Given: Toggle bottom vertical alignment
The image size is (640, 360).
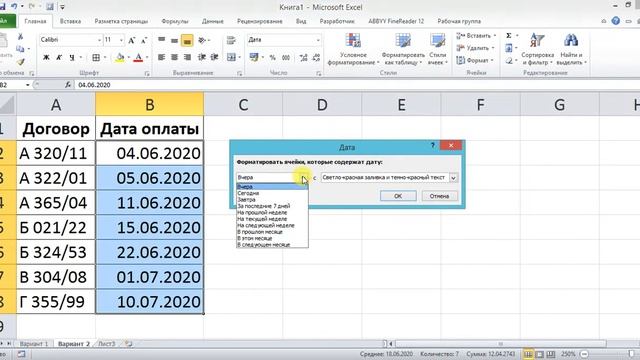Looking at the screenshot, I should [x=187, y=40].
